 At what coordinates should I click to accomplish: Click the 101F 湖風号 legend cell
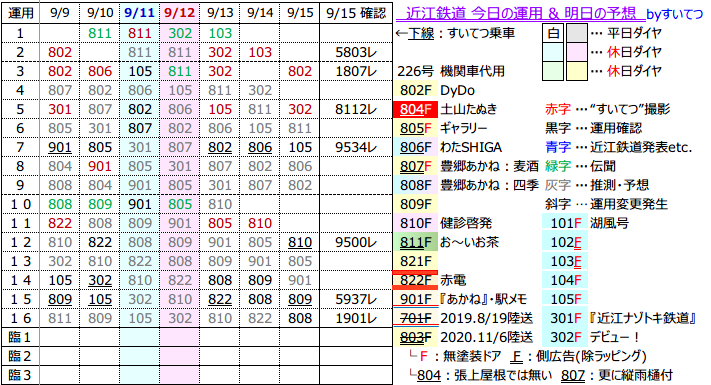tap(565, 223)
